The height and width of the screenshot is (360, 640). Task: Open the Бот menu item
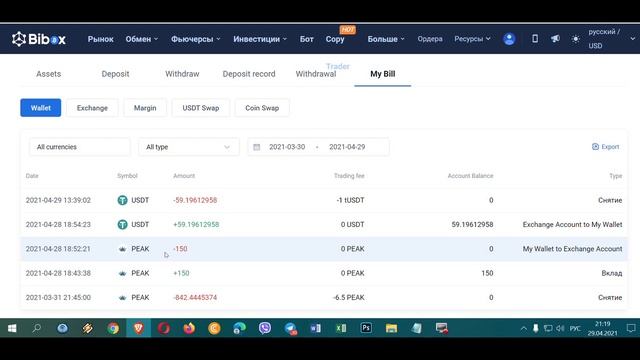coord(307,39)
